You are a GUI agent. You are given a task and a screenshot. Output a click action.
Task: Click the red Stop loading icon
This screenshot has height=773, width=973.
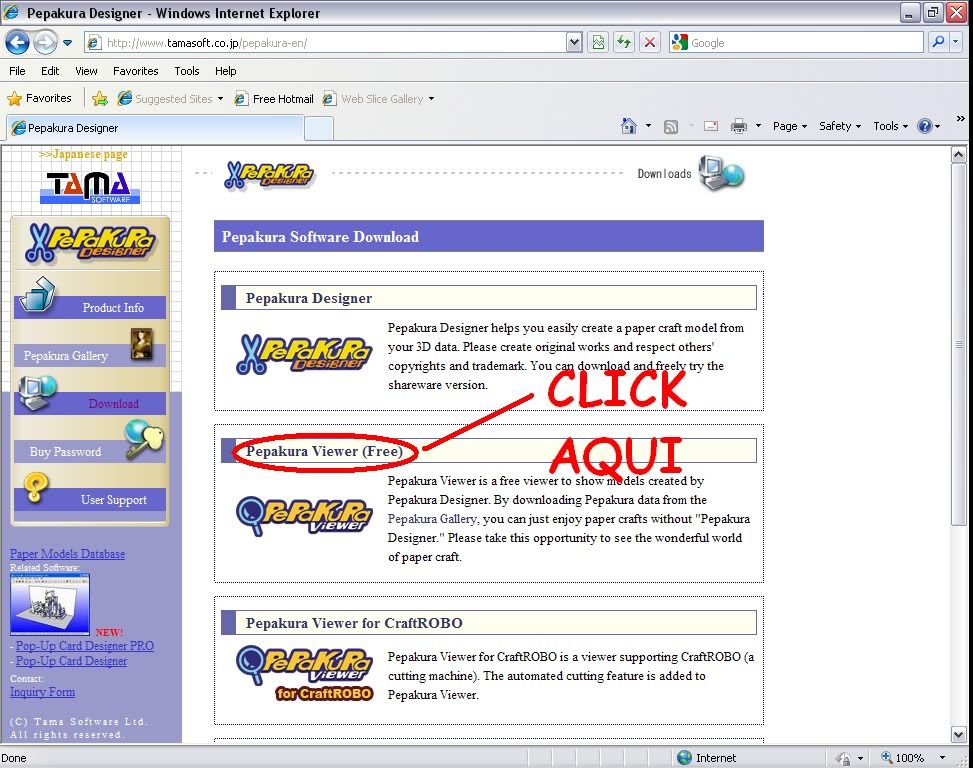tap(650, 42)
